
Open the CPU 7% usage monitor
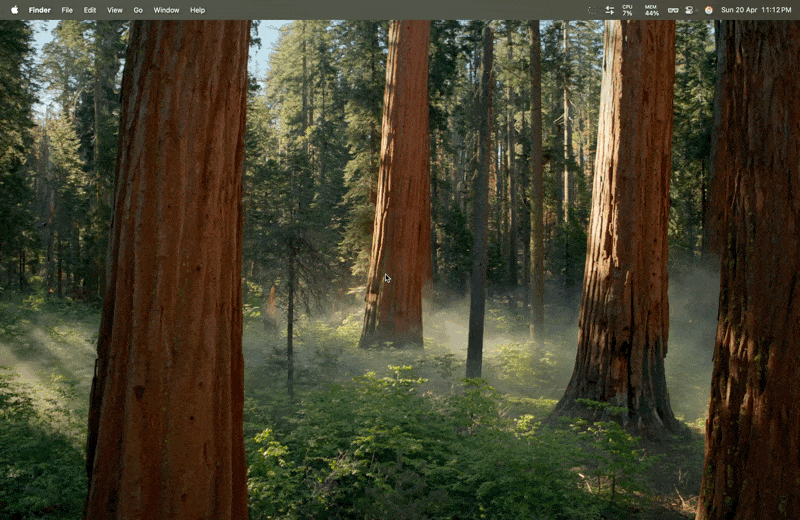click(x=628, y=10)
